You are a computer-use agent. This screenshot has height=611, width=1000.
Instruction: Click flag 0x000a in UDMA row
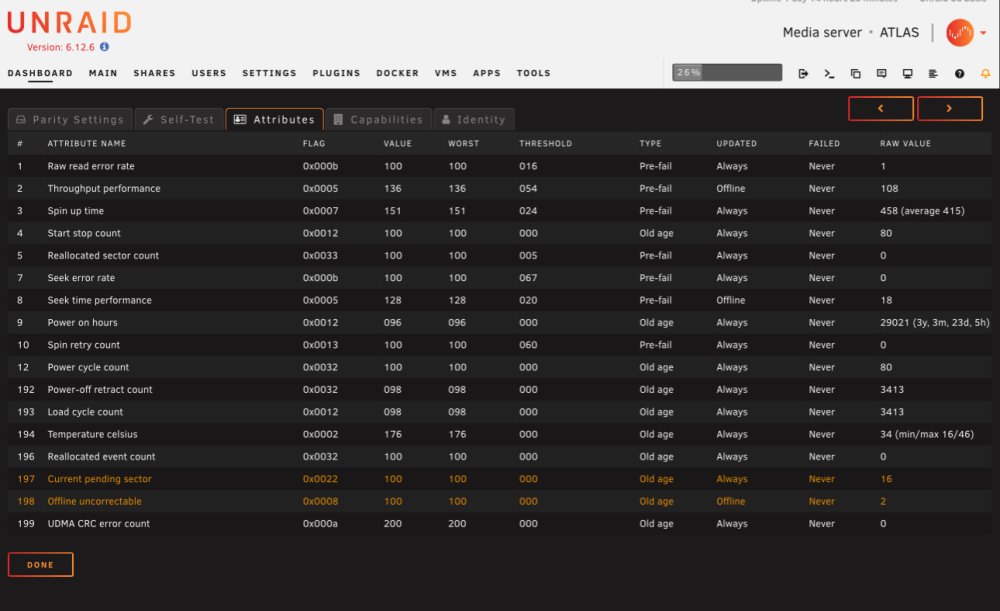(x=320, y=523)
